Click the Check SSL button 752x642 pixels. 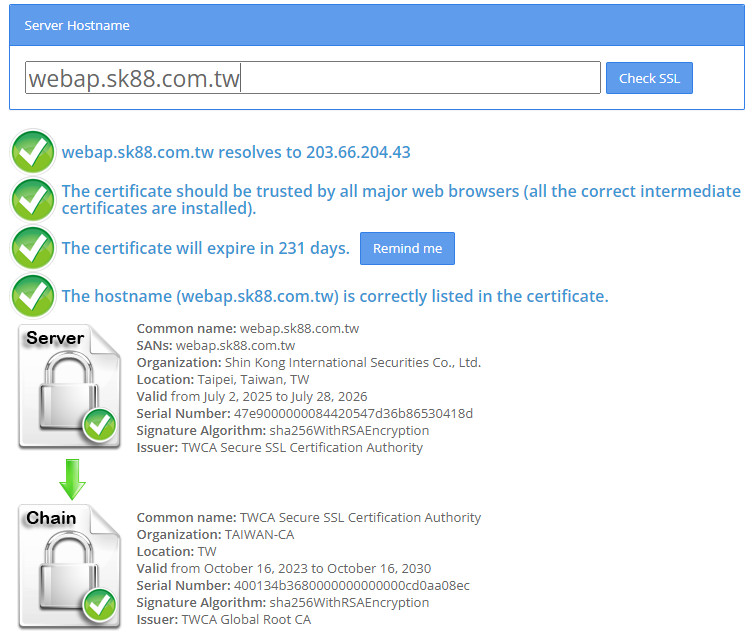649,78
